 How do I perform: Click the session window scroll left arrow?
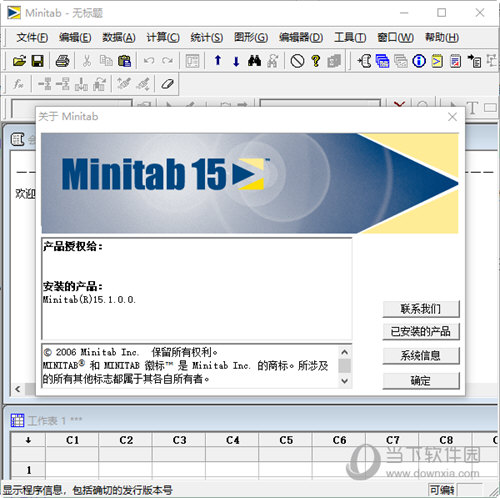18,389
